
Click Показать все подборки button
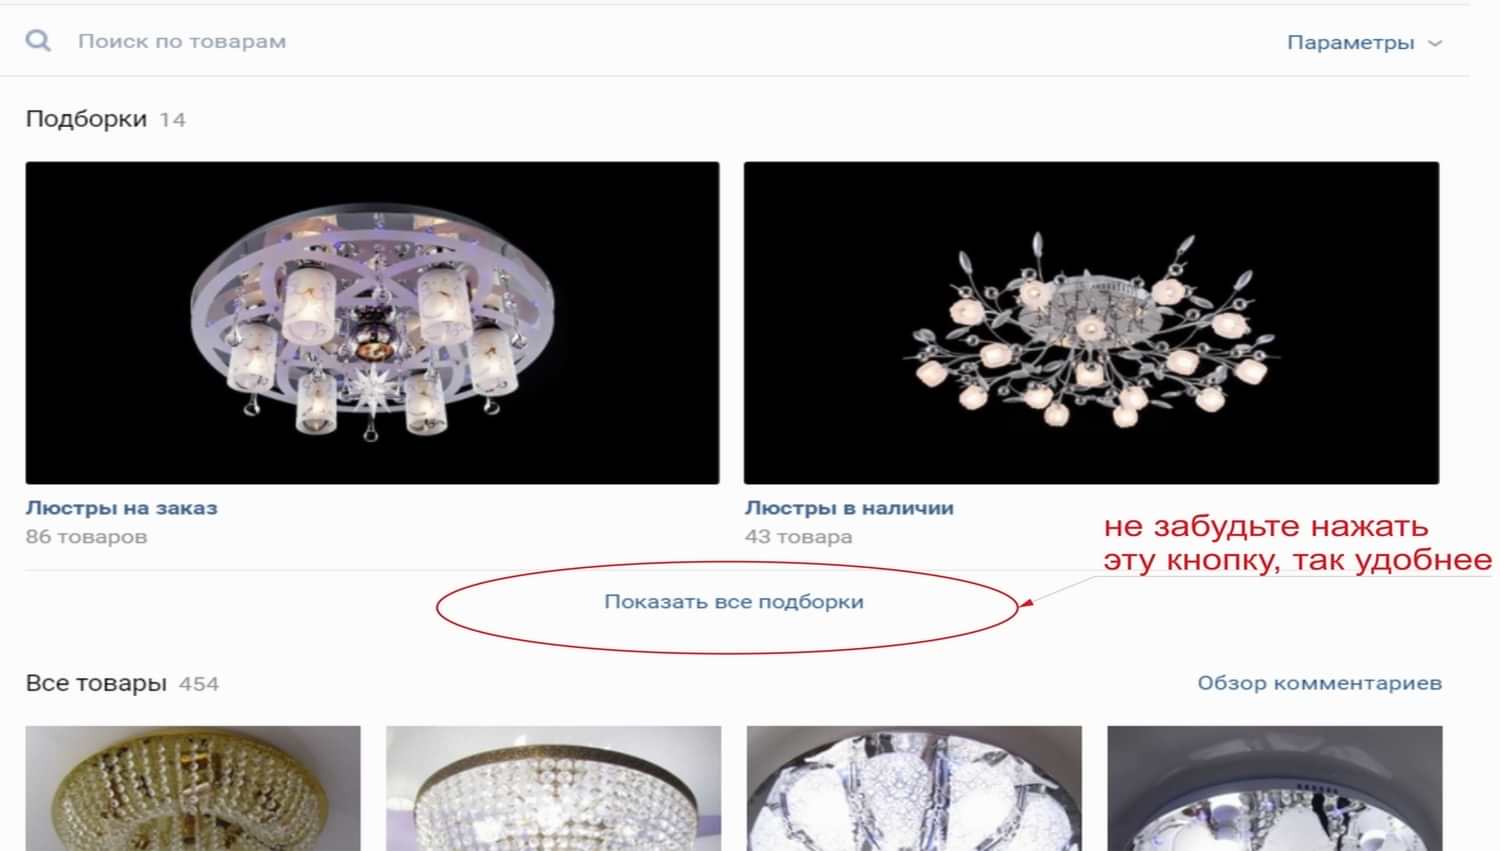[733, 602]
